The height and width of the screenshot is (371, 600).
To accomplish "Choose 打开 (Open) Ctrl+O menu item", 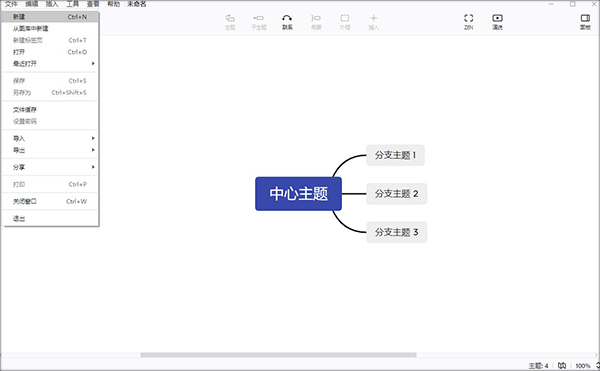I will [x=50, y=52].
